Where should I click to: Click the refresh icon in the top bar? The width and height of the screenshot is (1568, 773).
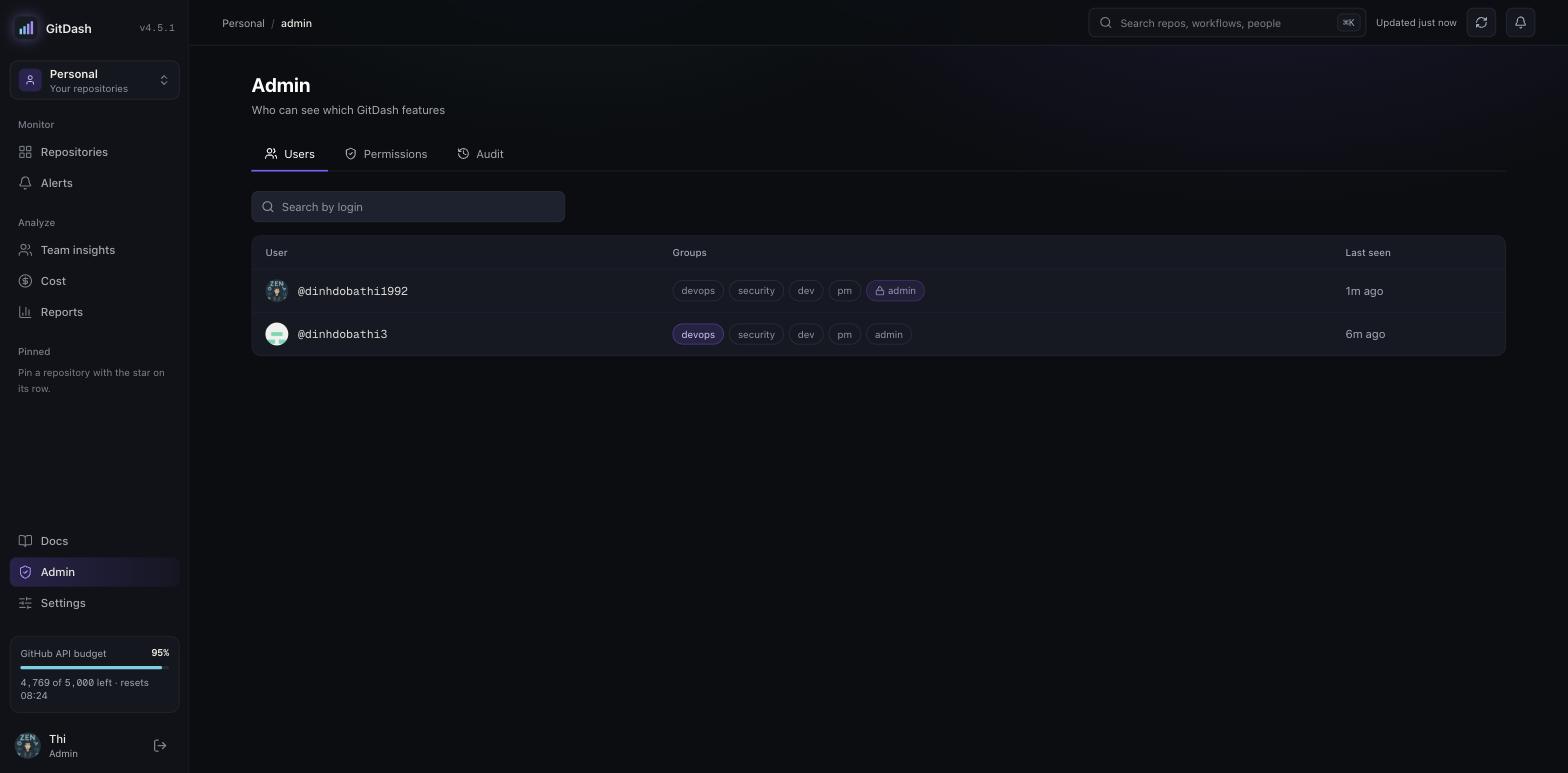click(1481, 22)
